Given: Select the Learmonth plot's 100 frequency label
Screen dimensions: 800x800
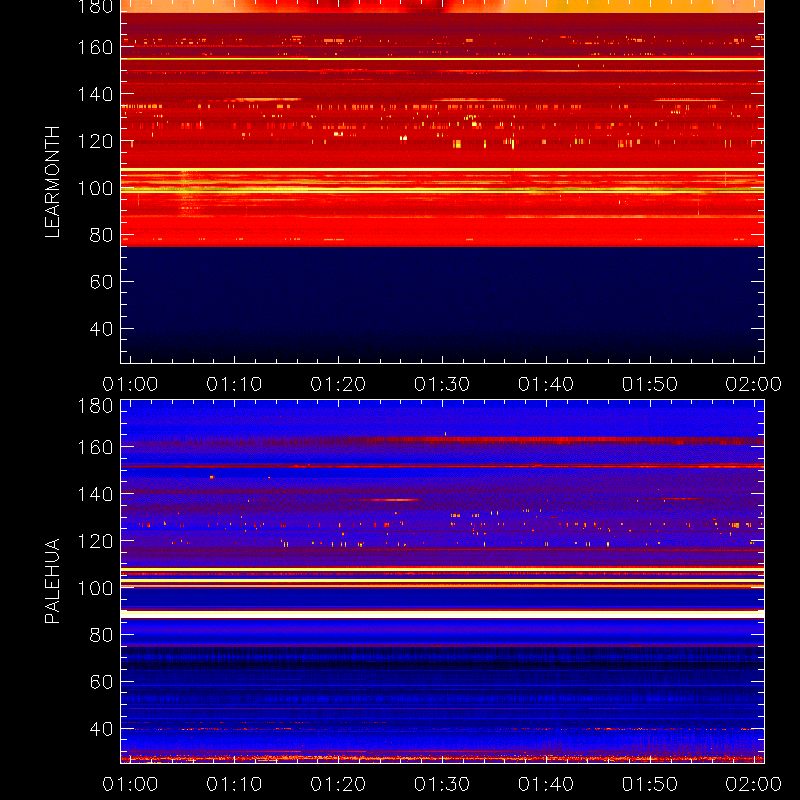Looking at the screenshot, I should (95, 188).
